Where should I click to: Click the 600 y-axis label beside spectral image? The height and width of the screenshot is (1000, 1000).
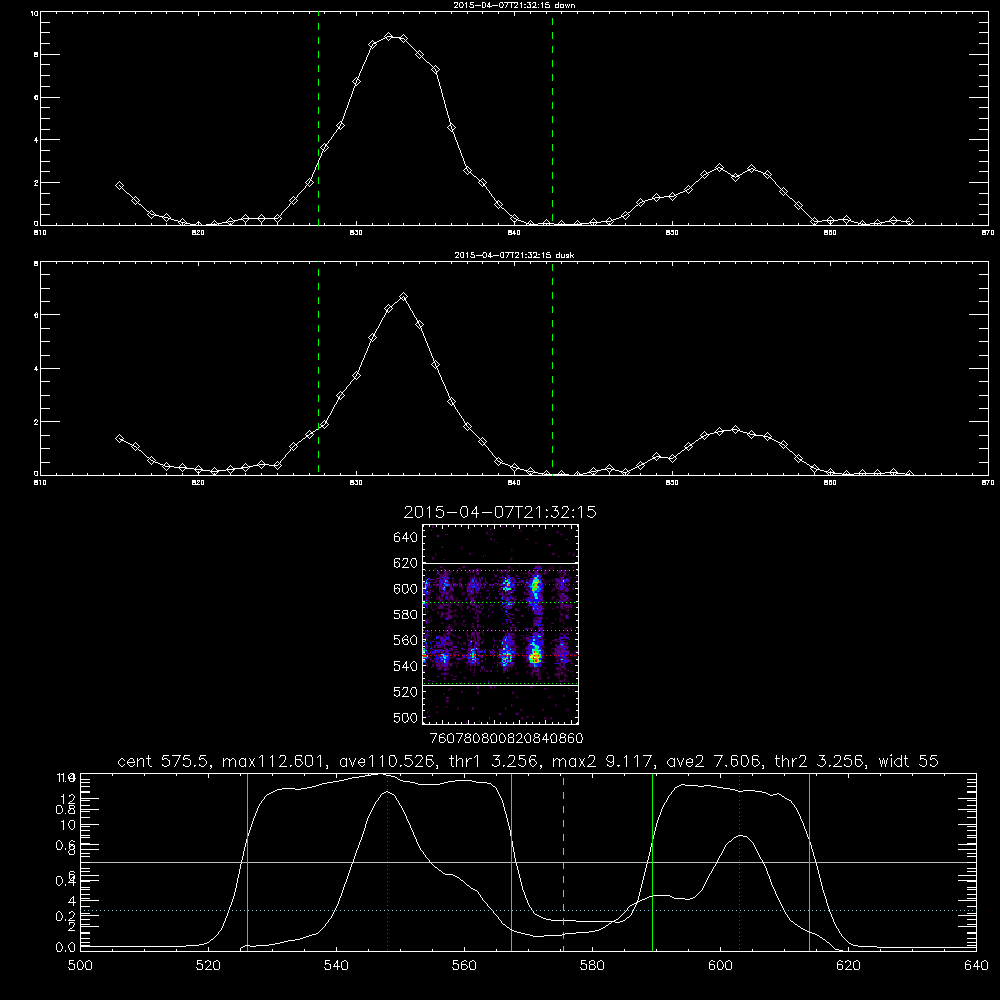pos(405,589)
